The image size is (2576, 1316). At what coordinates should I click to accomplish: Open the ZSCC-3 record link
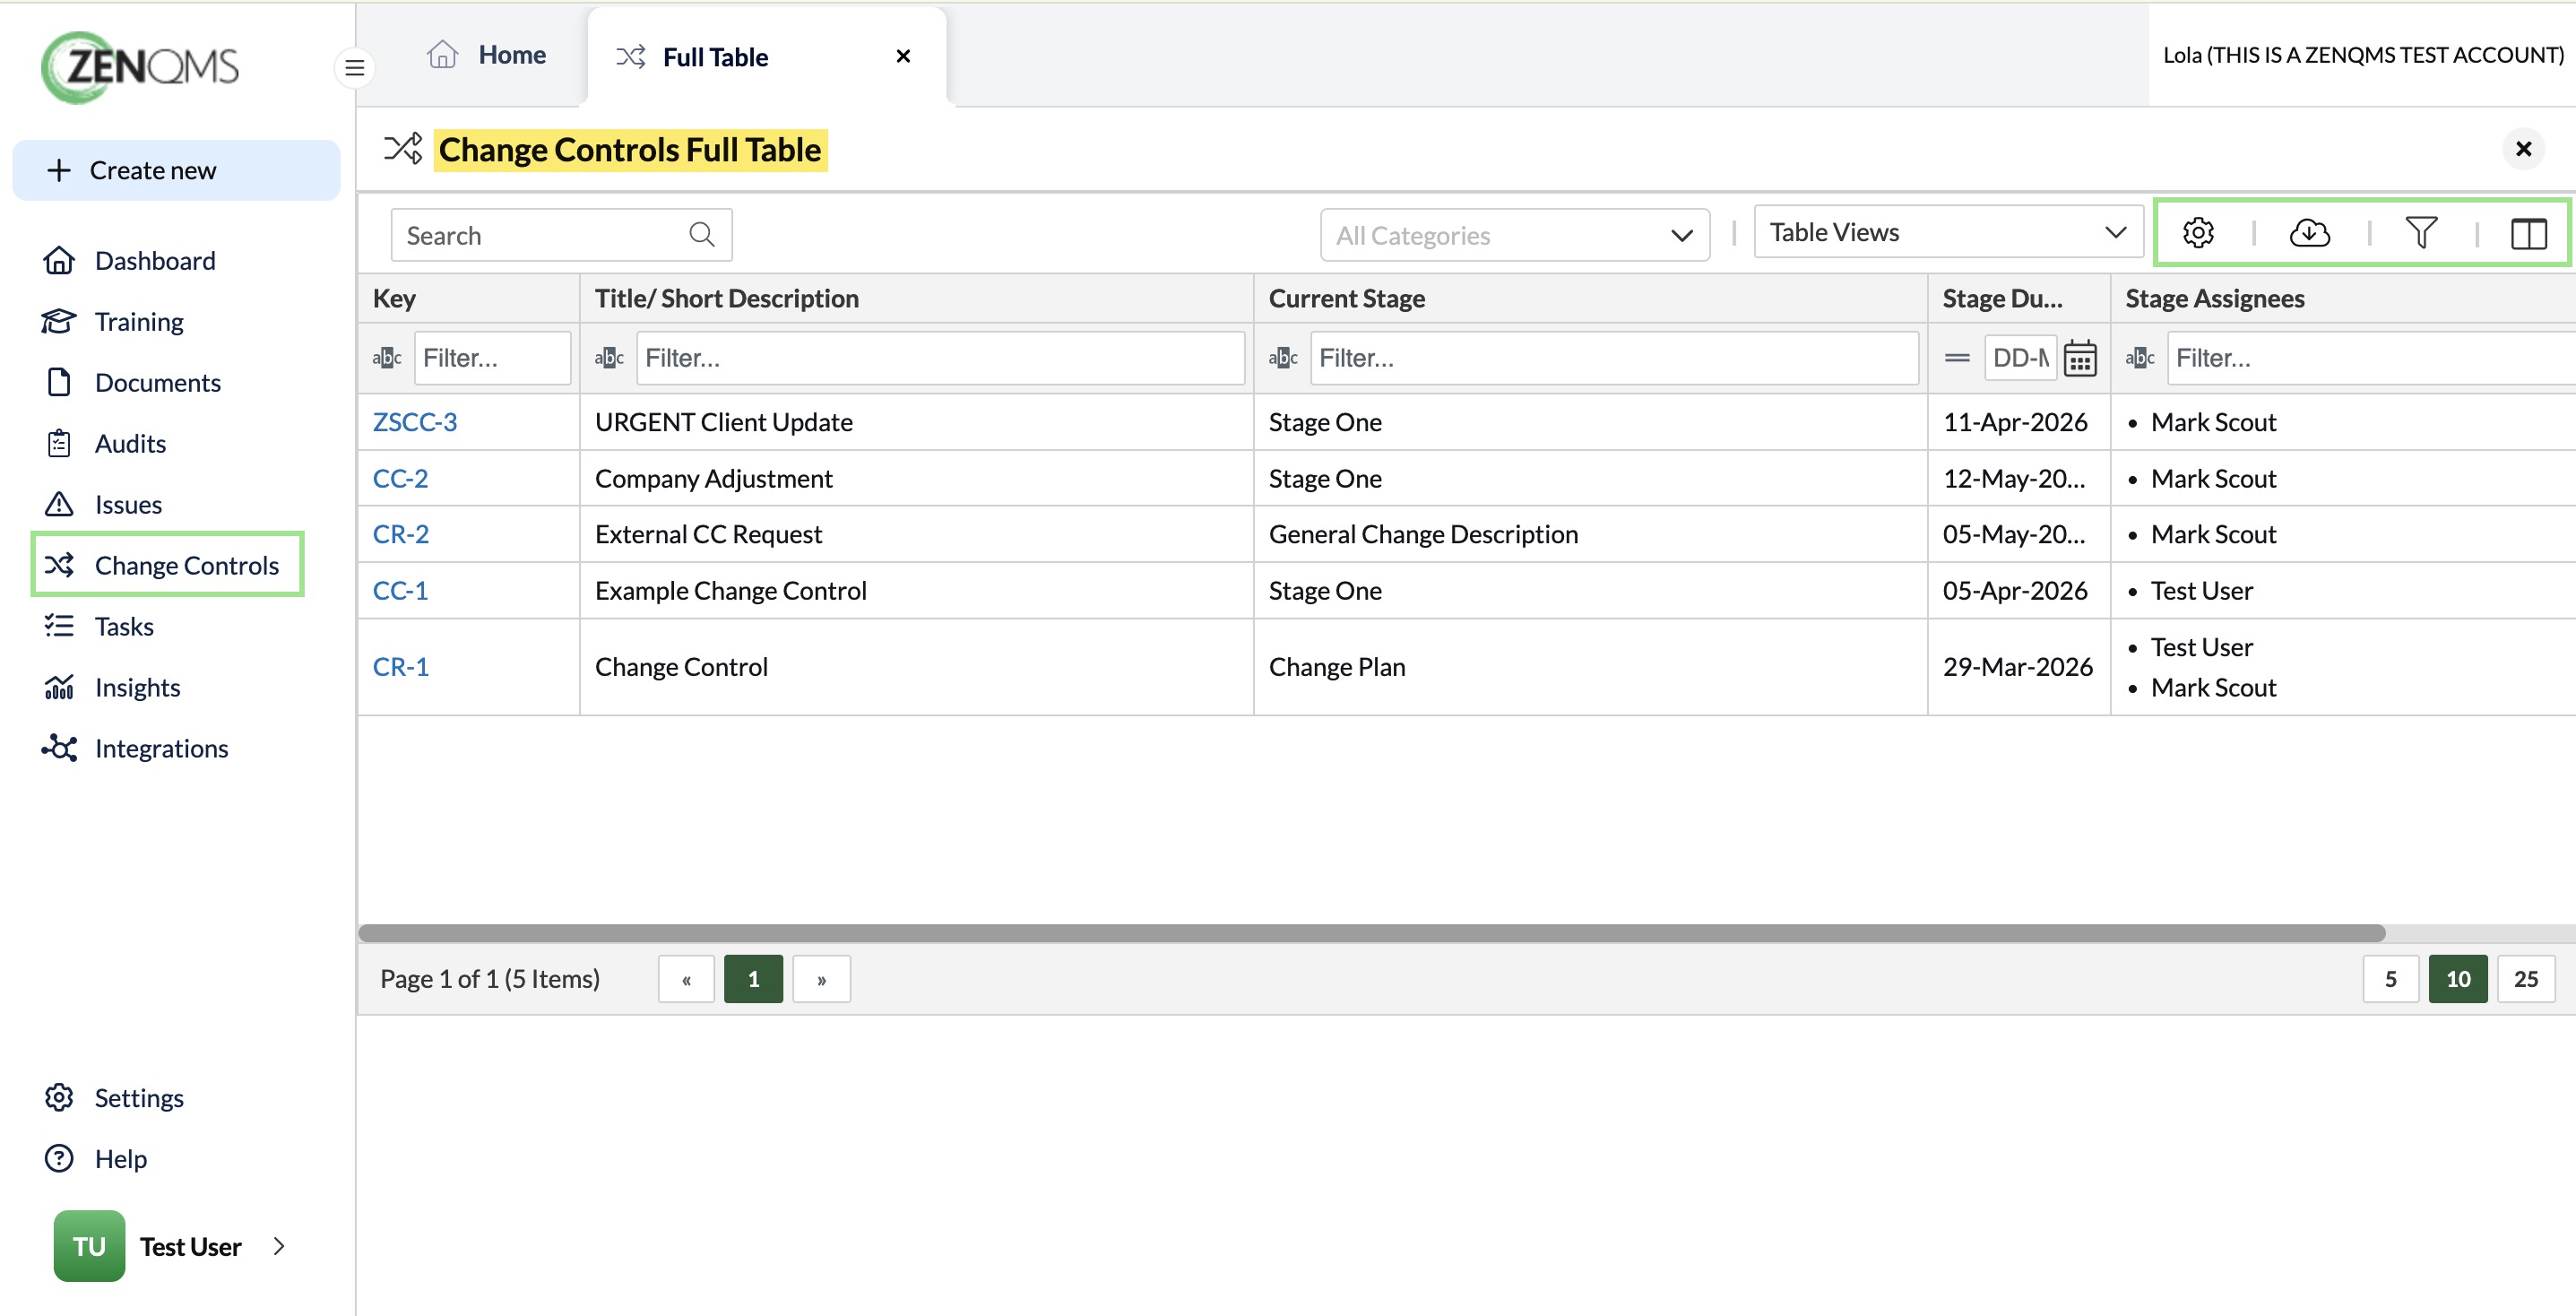click(414, 422)
